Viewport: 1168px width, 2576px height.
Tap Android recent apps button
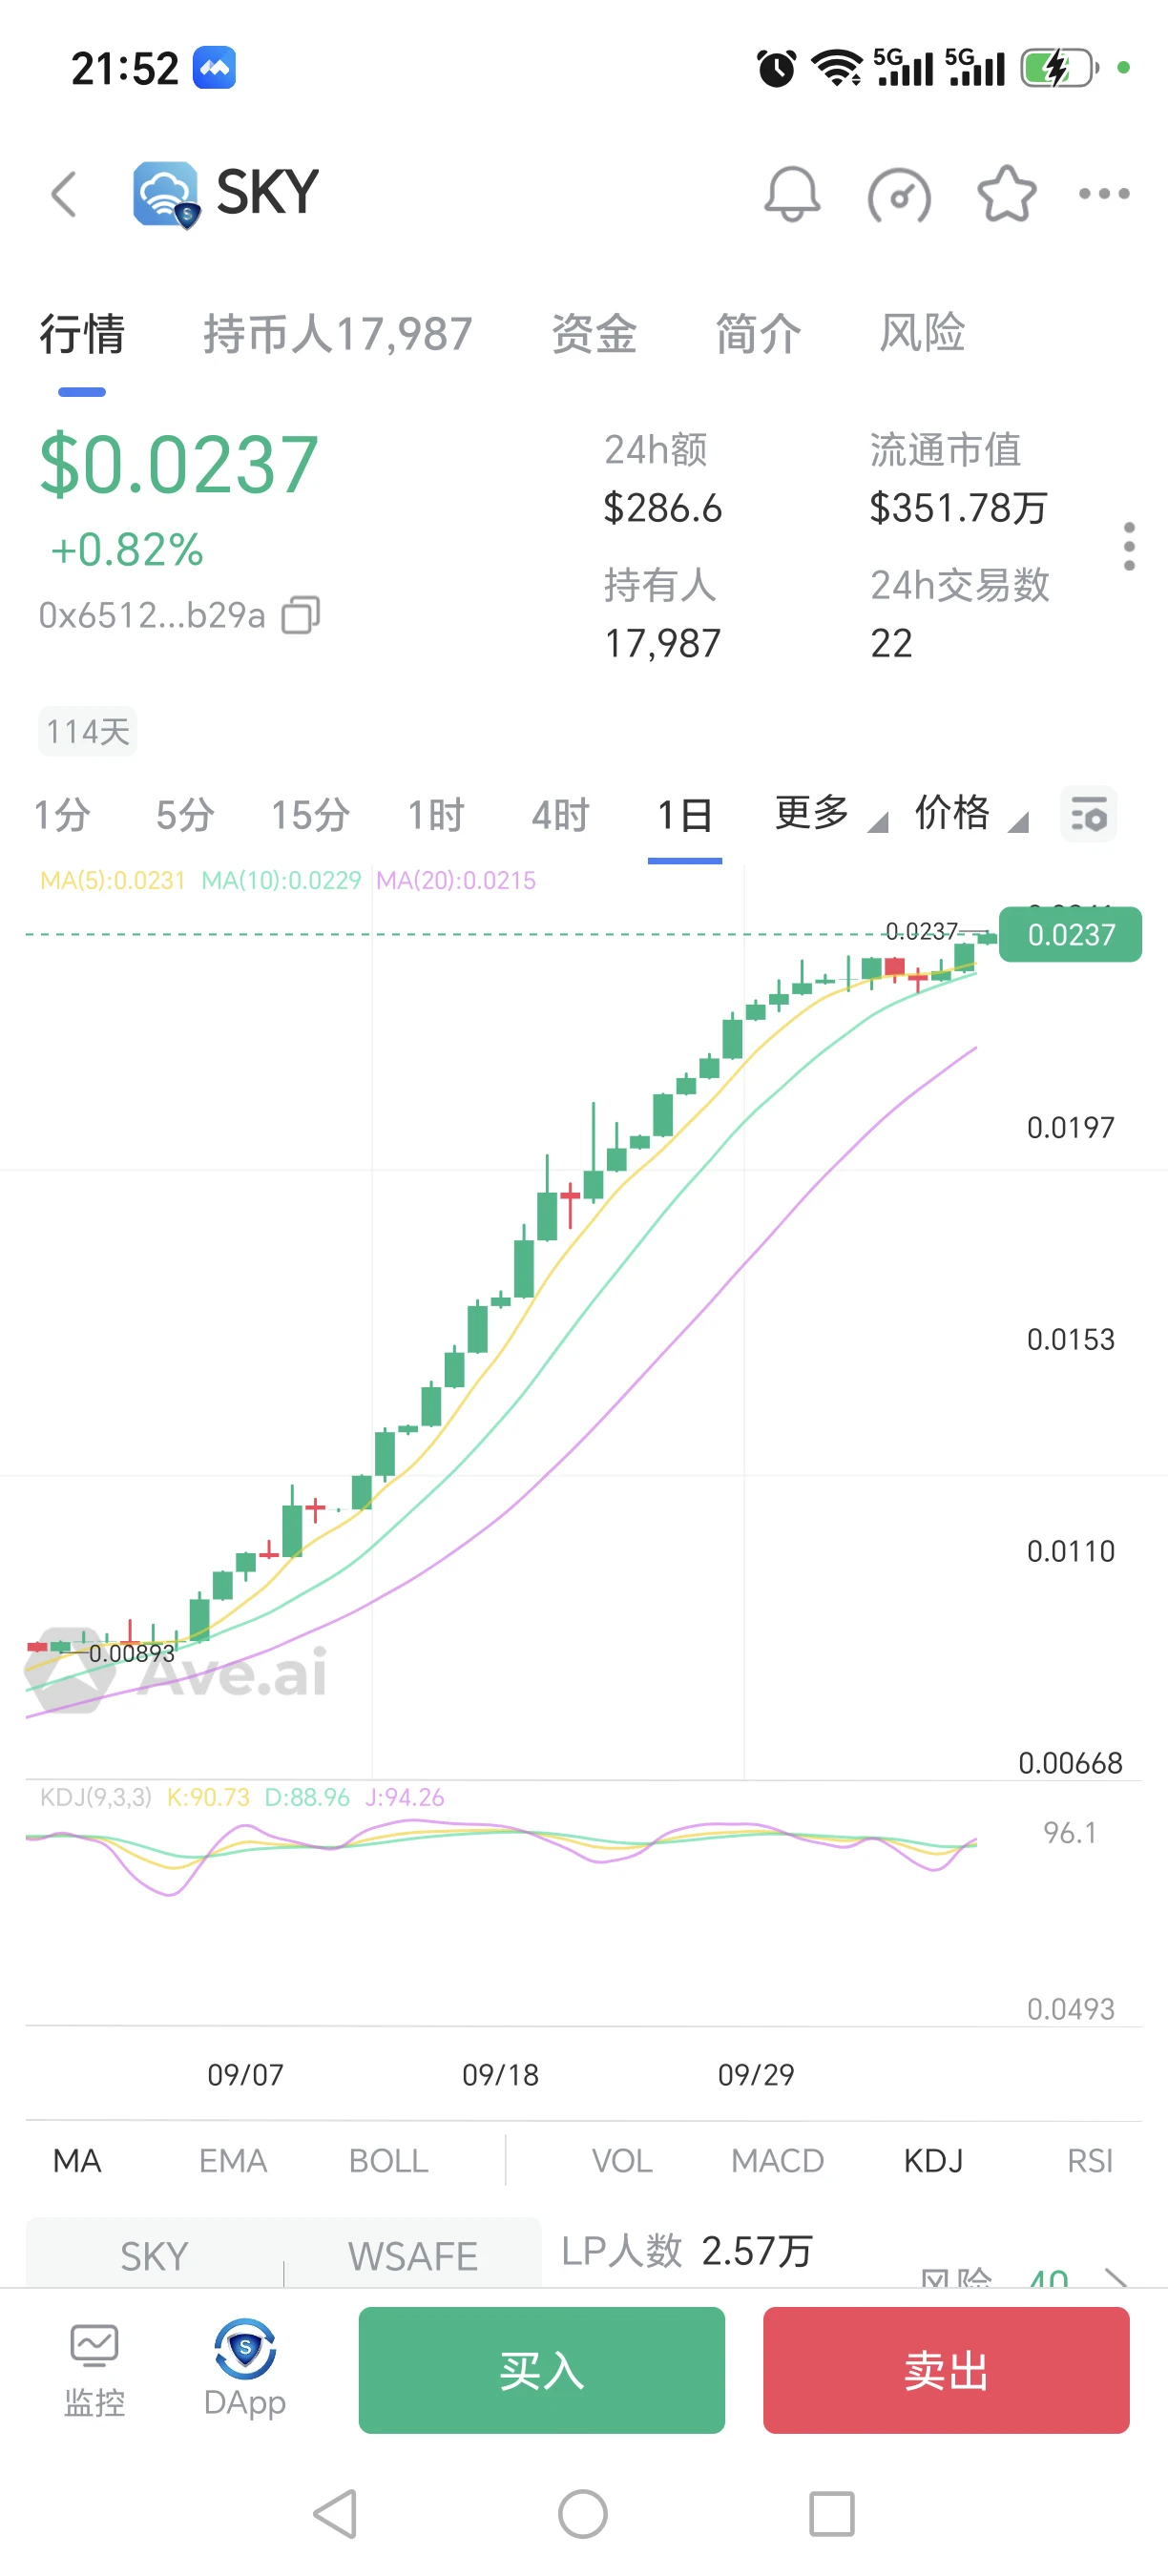point(831,2513)
